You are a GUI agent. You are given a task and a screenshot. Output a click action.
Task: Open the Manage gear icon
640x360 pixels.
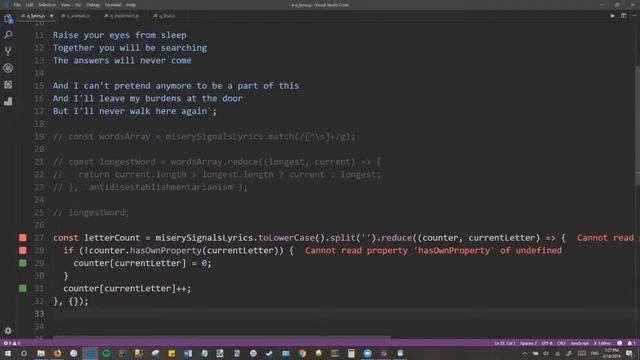pos(8,330)
